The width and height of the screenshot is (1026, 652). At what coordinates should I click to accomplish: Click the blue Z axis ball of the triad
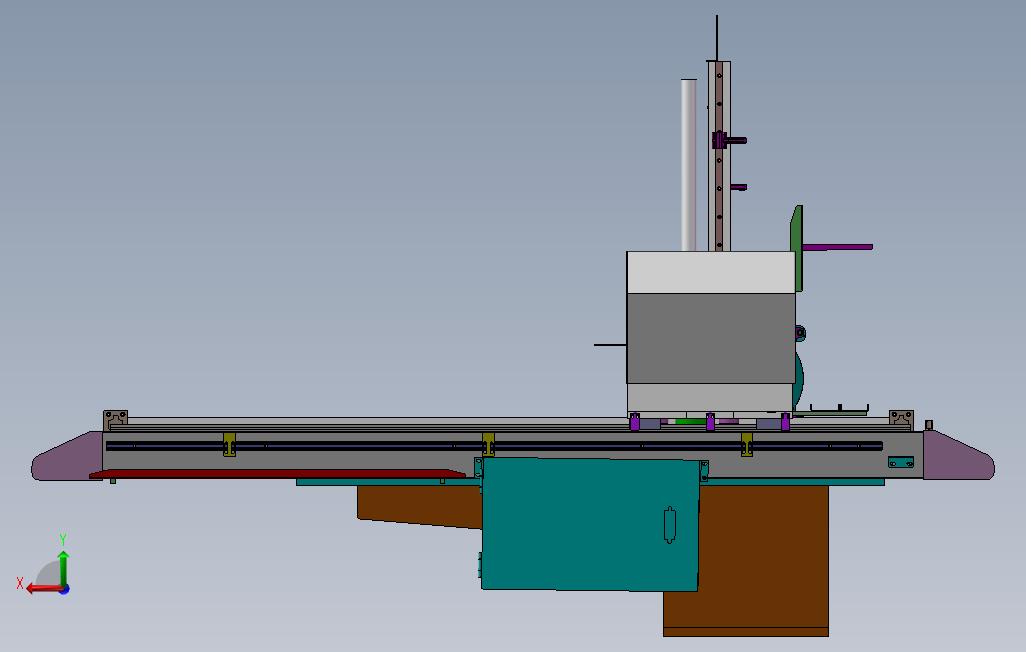pos(64,590)
